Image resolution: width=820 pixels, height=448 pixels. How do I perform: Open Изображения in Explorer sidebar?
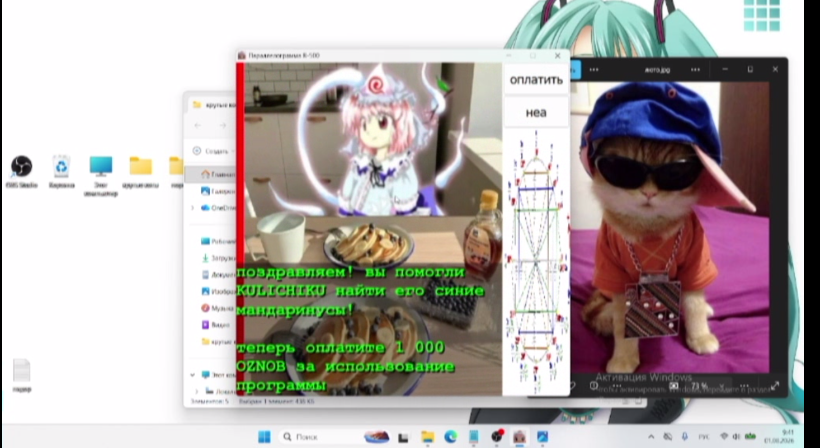click(218, 291)
